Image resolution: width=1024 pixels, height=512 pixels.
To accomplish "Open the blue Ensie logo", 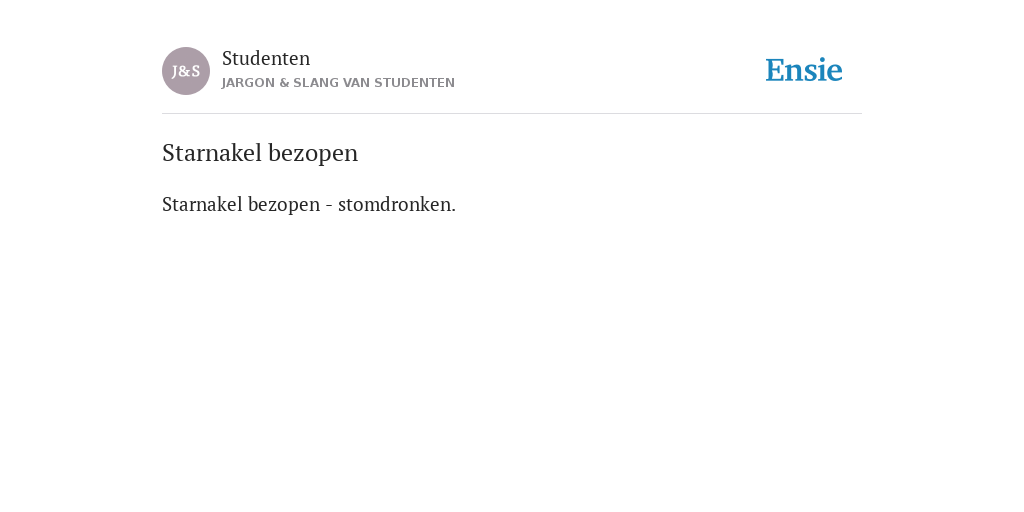I will (804, 70).
